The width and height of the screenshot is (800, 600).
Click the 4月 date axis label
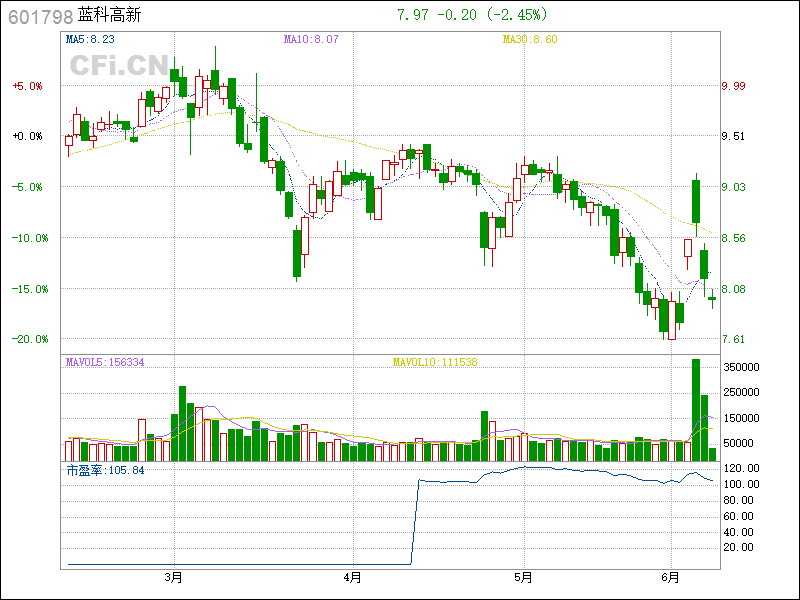[353, 578]
